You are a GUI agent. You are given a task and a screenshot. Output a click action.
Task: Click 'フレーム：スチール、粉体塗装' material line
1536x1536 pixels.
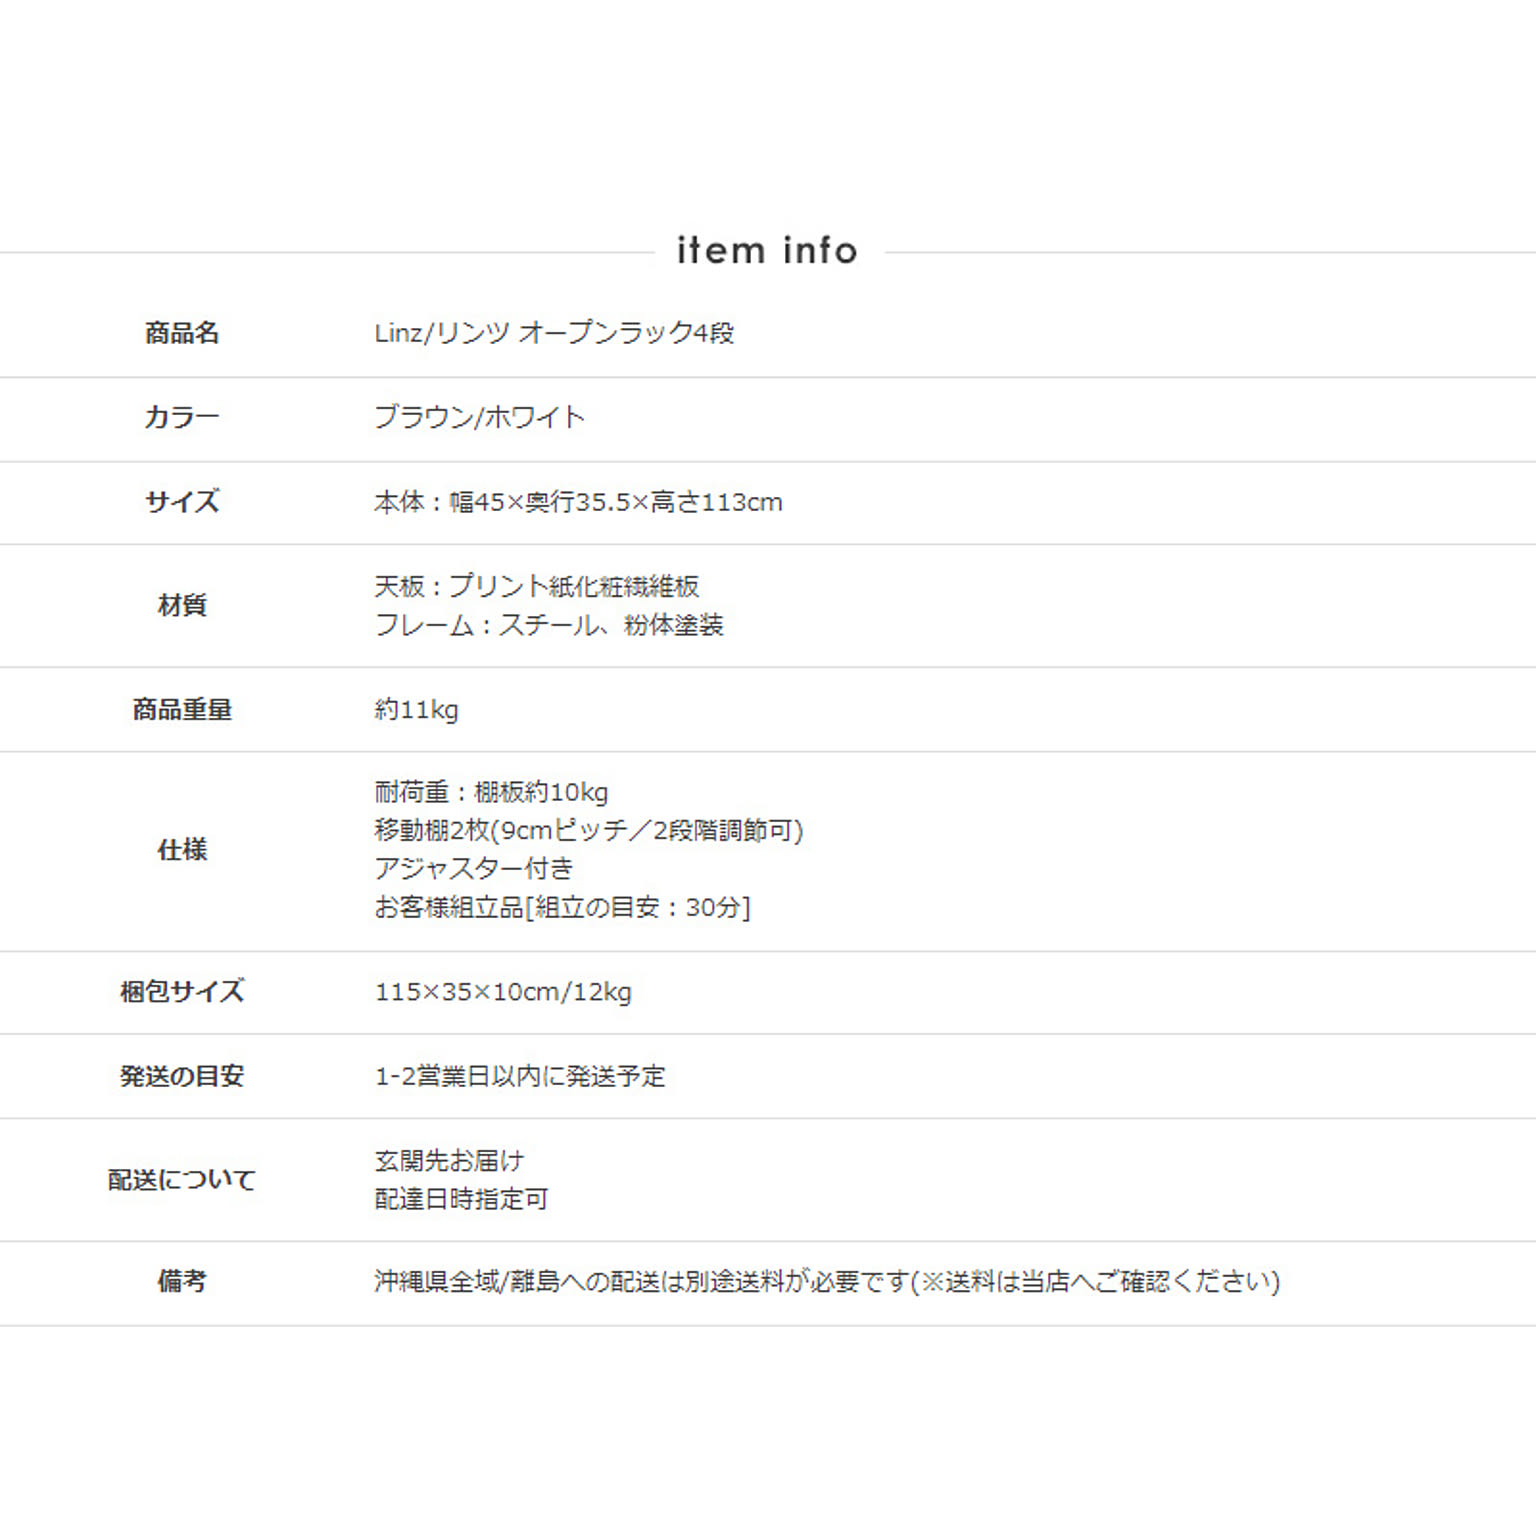(x=548, y=625)
